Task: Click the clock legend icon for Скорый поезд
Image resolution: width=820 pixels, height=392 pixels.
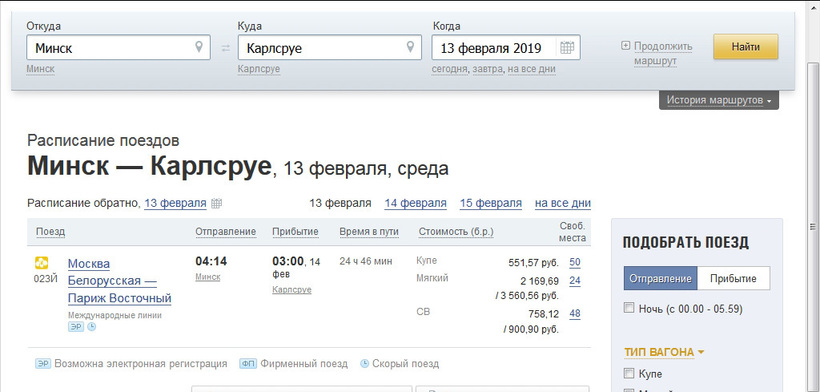Action: pyautogui.click(x=365, y=363)
